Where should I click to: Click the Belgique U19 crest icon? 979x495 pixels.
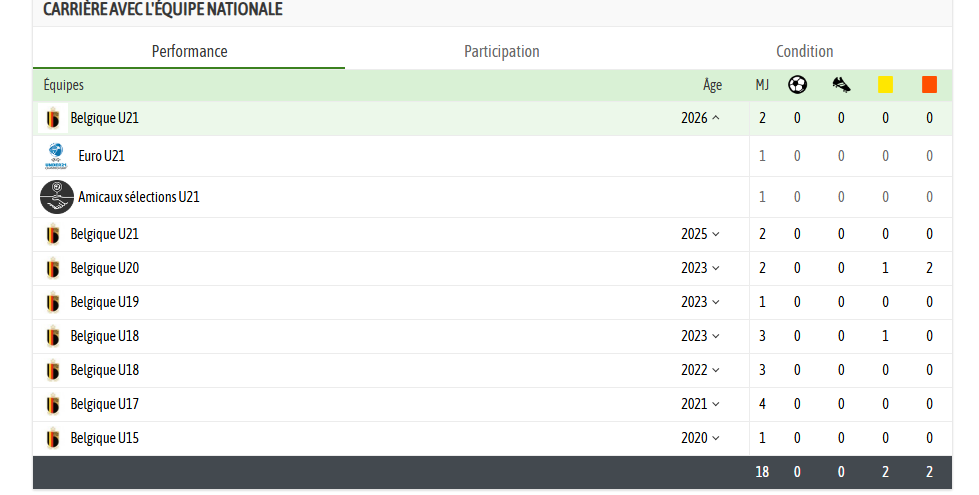click(x=53, y=302)
